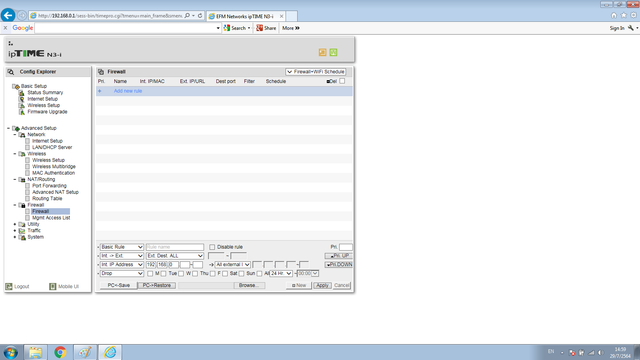Click the Basic Setup folder icon
640x360 pixels.
pos(16,86)
